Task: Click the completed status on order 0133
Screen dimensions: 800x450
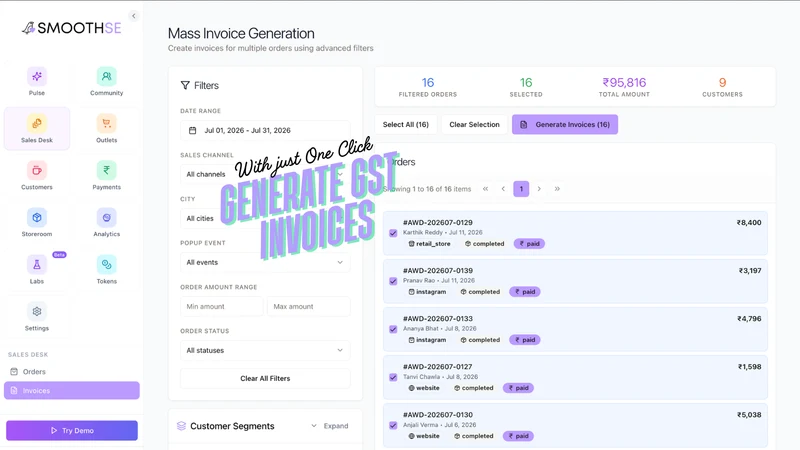Action: [480, 340]
